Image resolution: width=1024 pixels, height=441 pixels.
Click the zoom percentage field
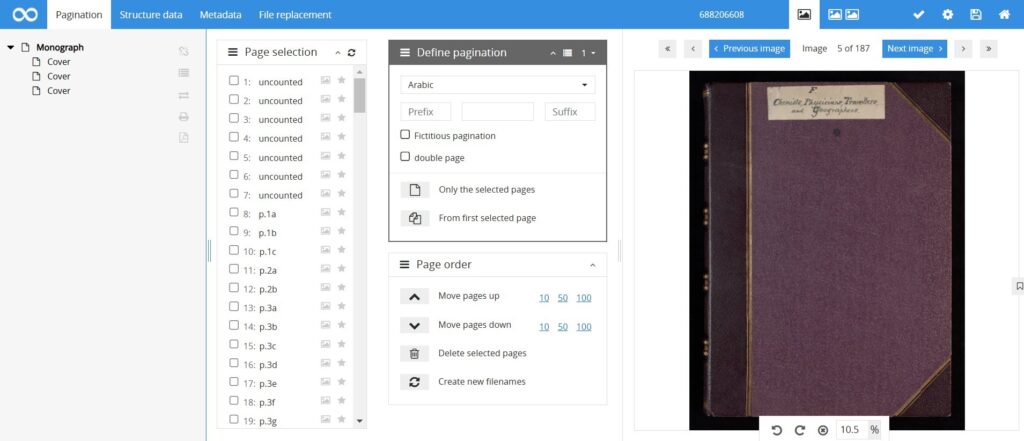tap(851, 430)
